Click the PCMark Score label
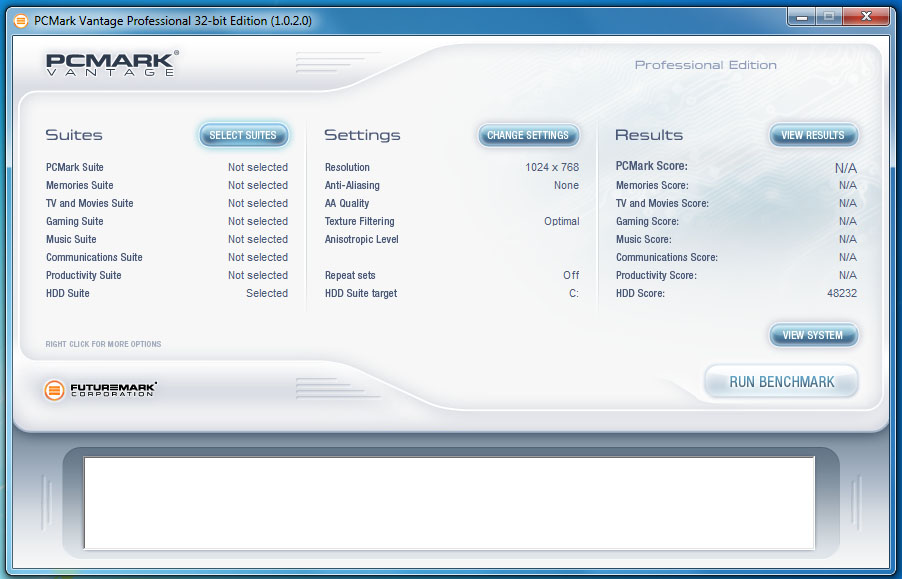The image size is (902, 579). coord(652,166)
